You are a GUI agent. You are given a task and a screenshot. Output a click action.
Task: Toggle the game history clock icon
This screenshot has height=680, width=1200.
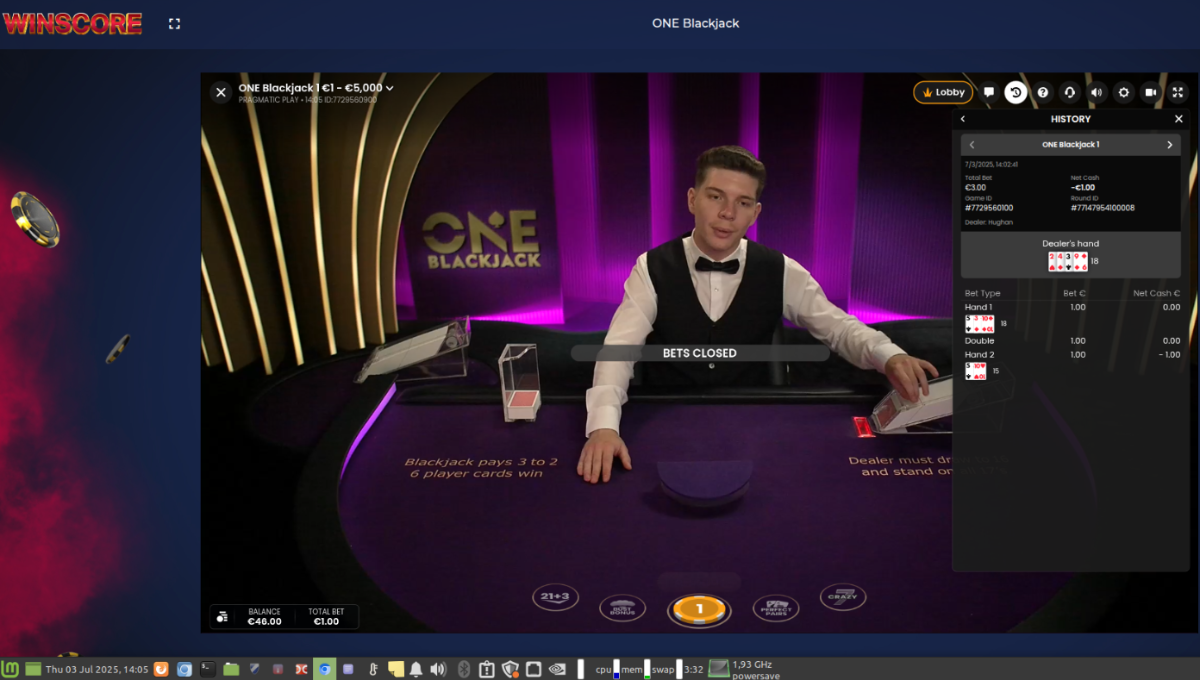pyautogui.click(x=1016, y=92)
